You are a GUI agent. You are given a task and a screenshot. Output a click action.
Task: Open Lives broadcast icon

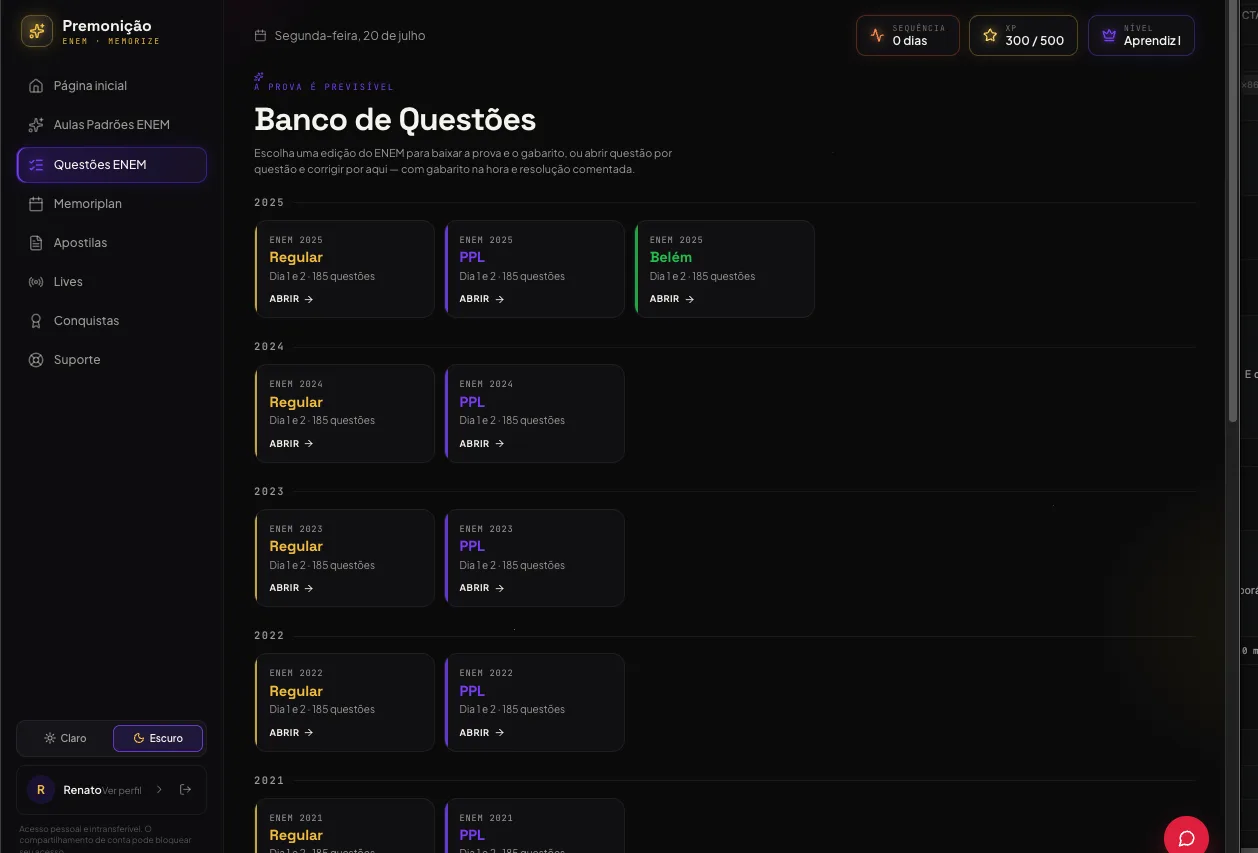point(36,282)
